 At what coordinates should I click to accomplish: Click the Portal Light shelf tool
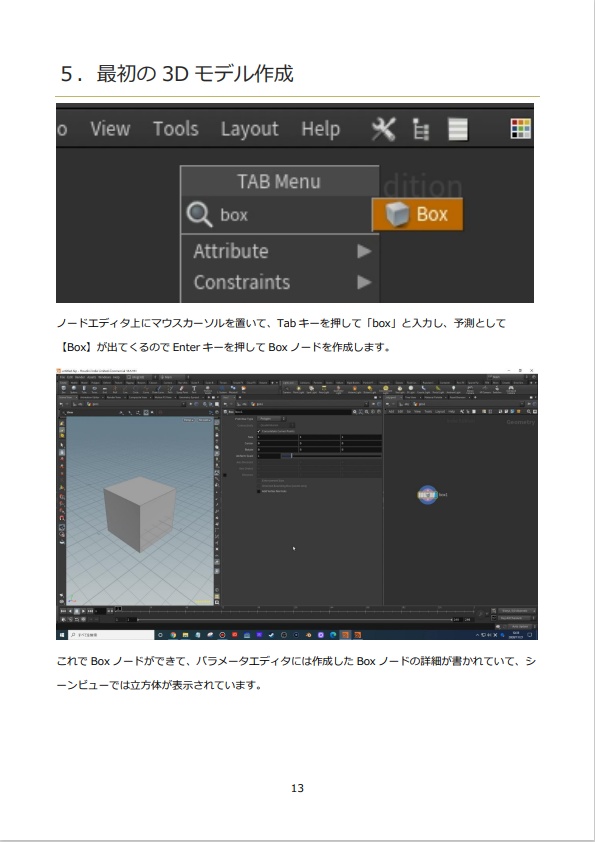coord(437,389)
